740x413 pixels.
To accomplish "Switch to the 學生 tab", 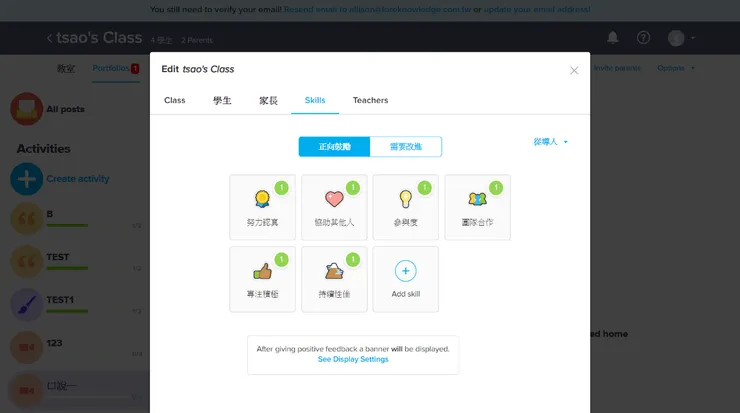I will (x=222, y=100).
